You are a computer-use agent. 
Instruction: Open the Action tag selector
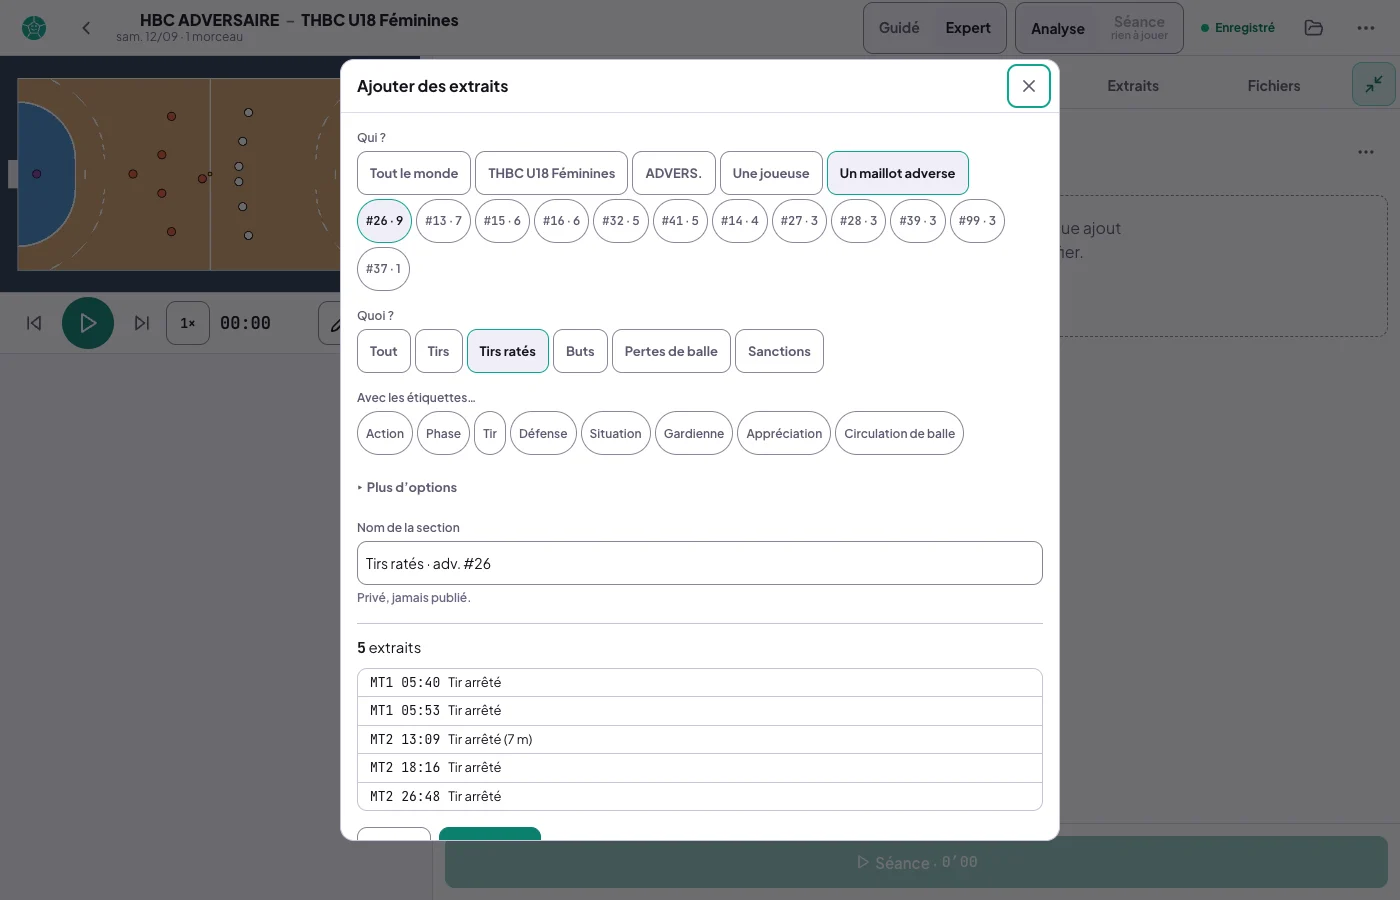[385, 433]
